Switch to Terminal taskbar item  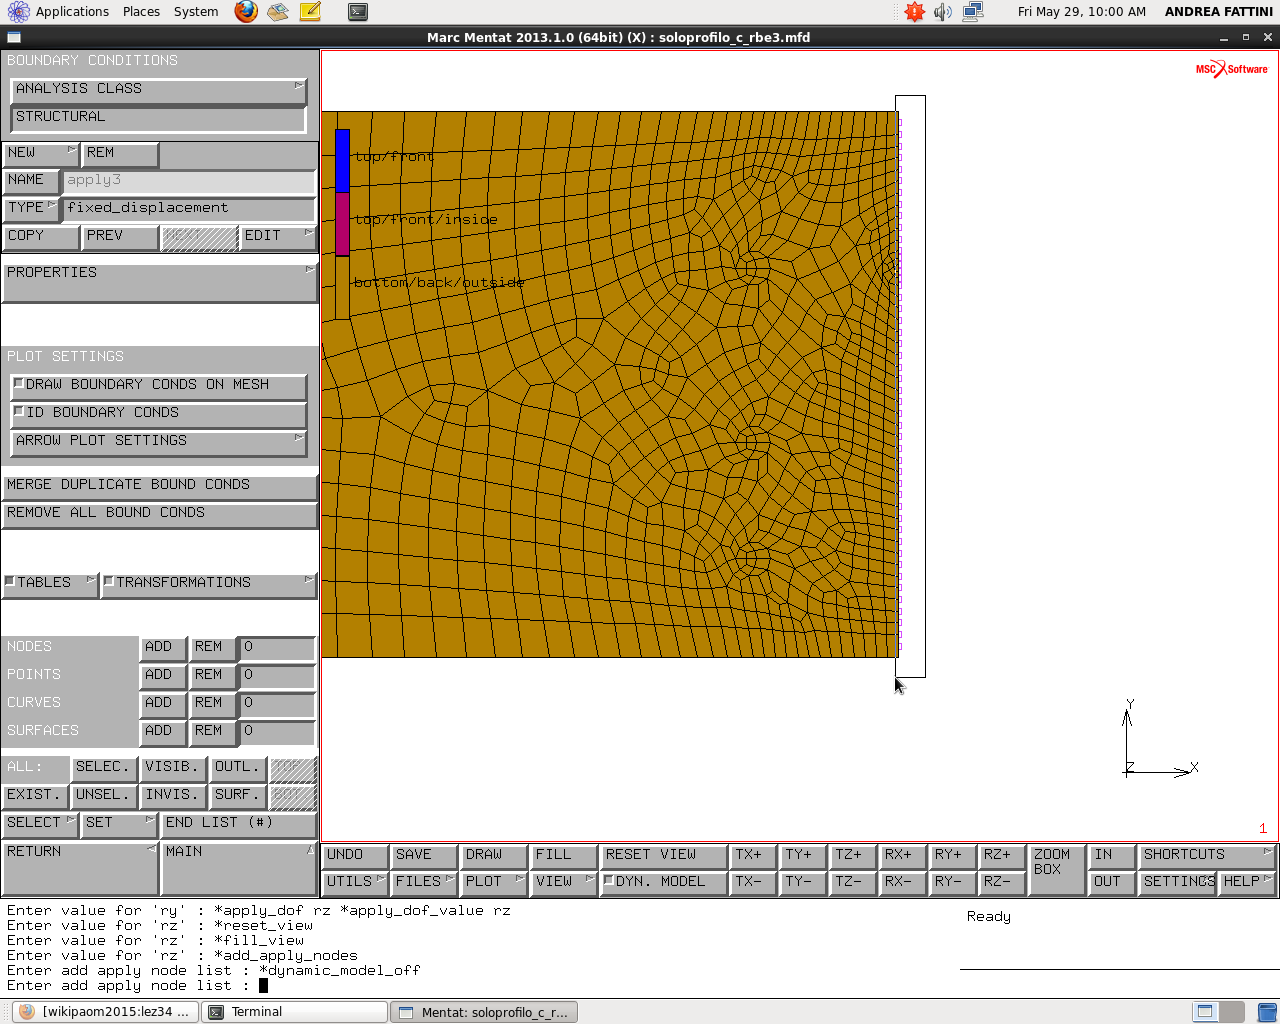pos(294,1011)
